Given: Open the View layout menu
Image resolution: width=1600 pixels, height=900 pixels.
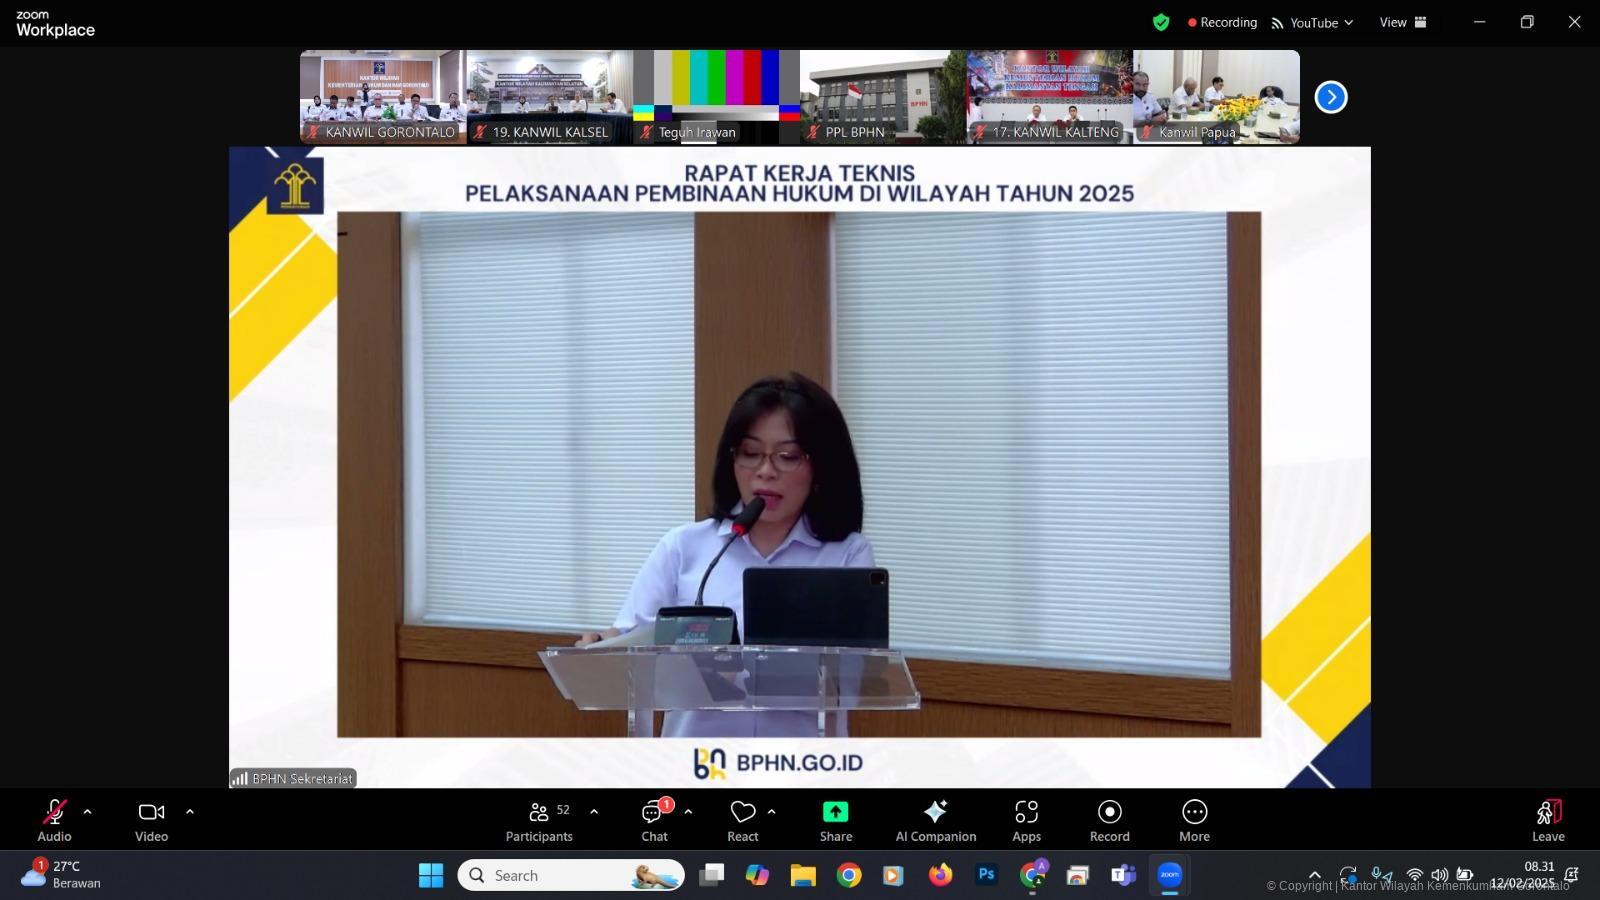Looking at the screenshot, I should point(1403,22).
